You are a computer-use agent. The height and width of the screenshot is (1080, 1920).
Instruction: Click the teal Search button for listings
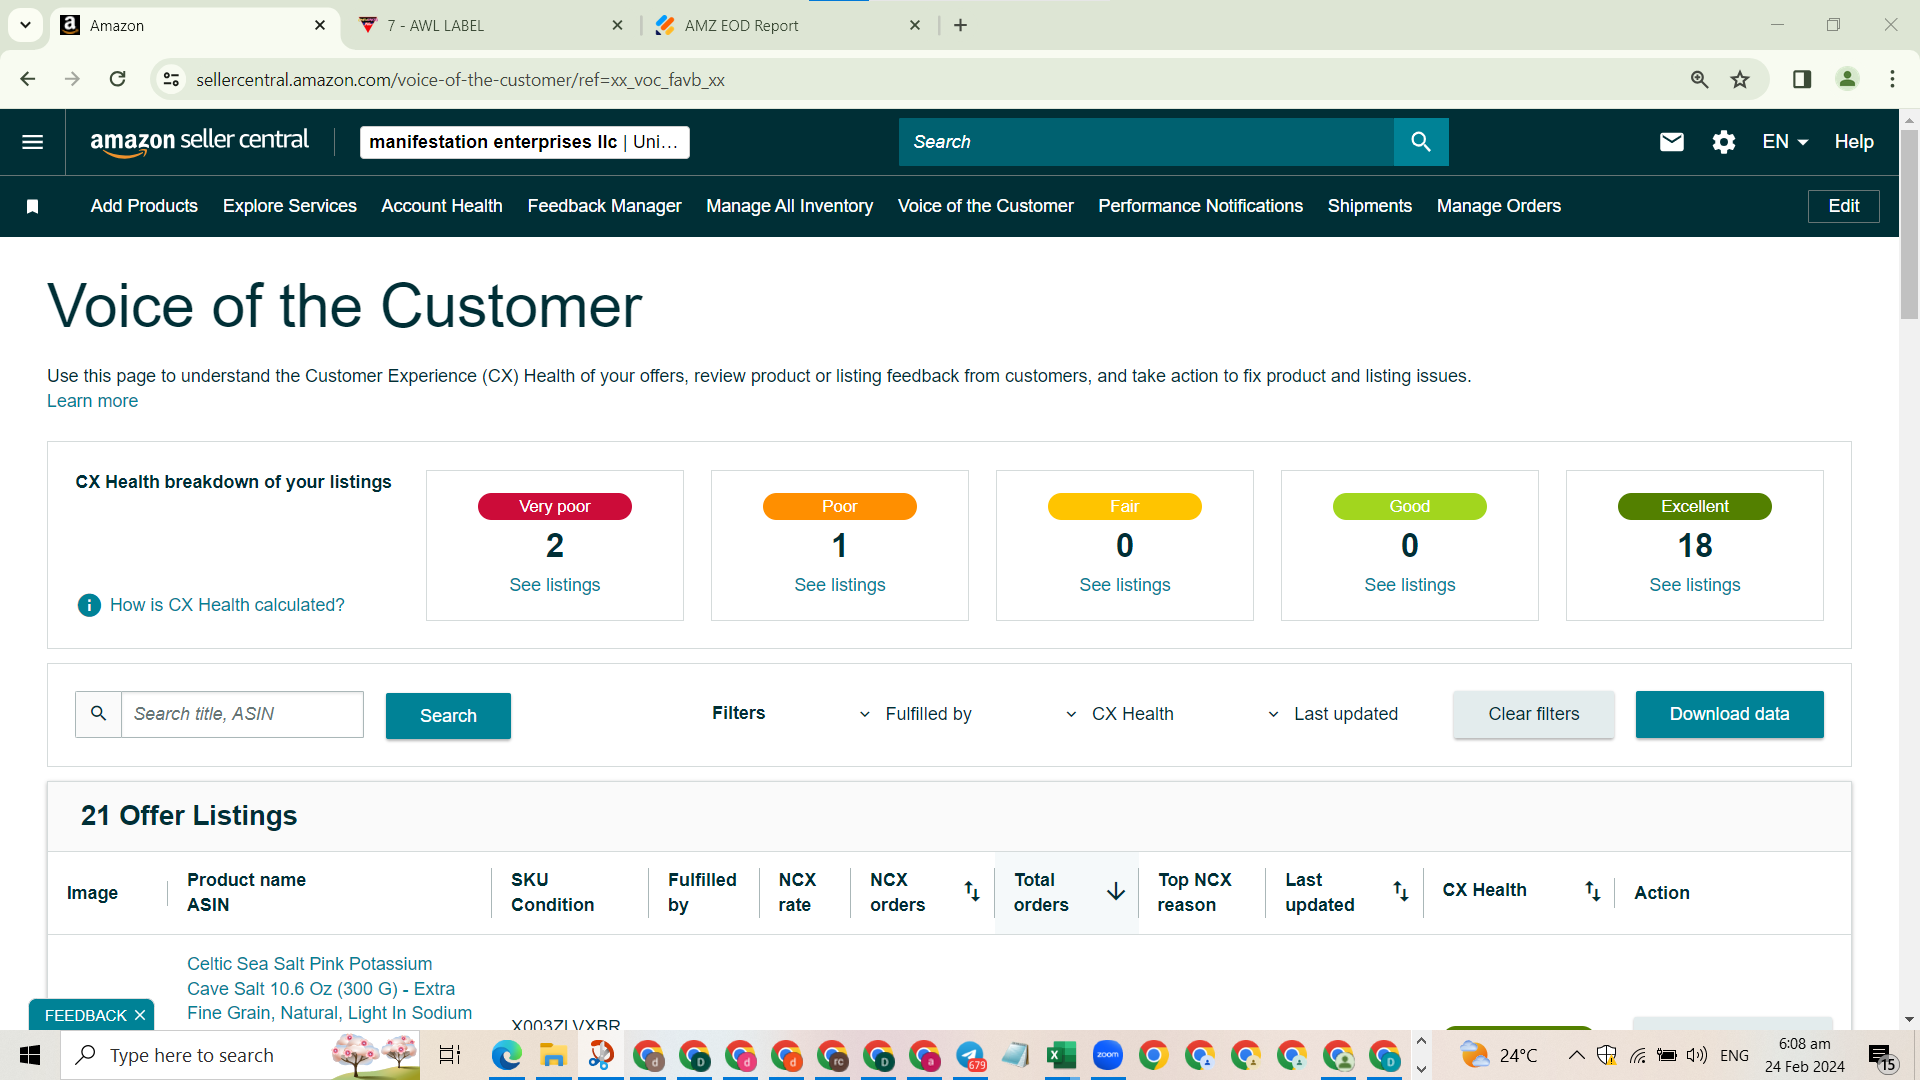(x=448, y=716)
